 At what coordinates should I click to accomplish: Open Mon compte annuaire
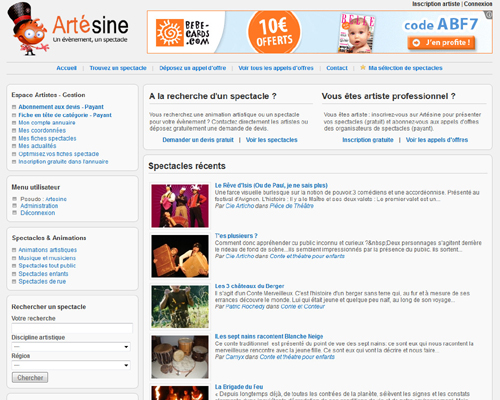[47, 123]
